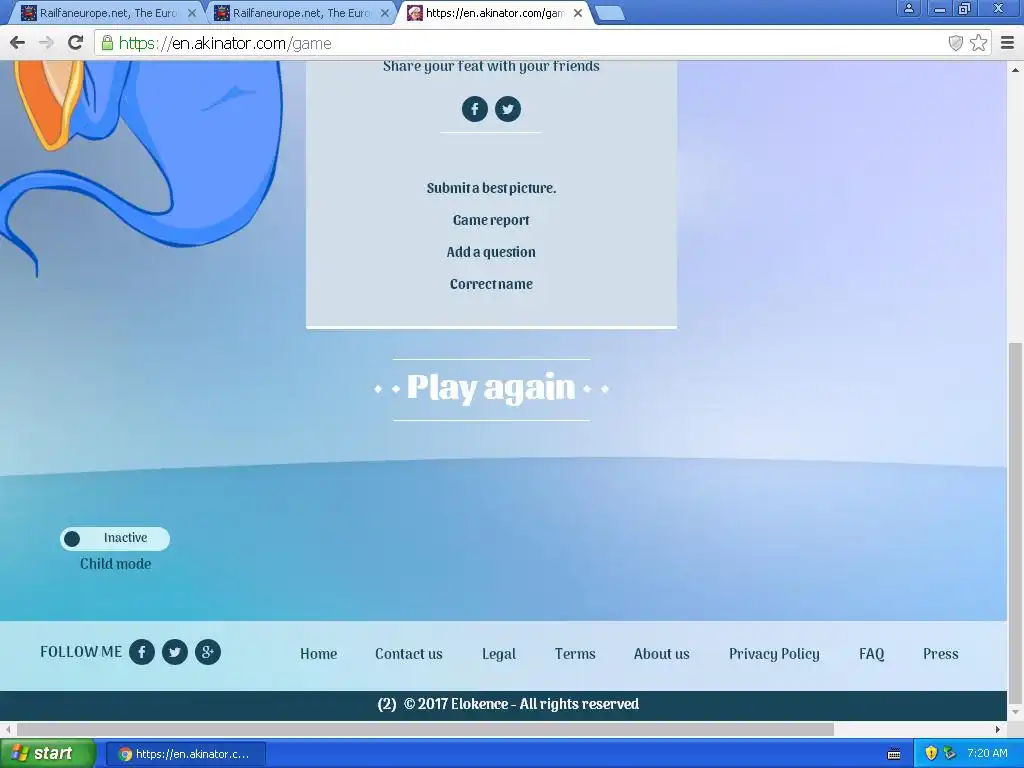
Task: Click the vertical scrollbar thumb
Action: (1015, 522)
